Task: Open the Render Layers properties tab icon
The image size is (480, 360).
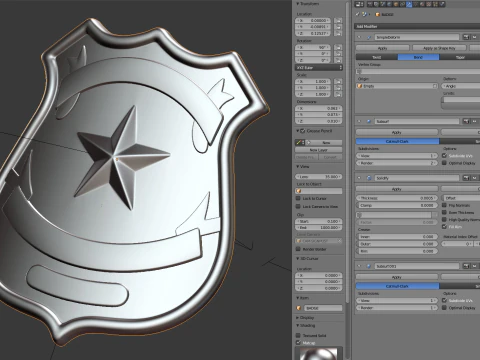Action: point(376,4)
